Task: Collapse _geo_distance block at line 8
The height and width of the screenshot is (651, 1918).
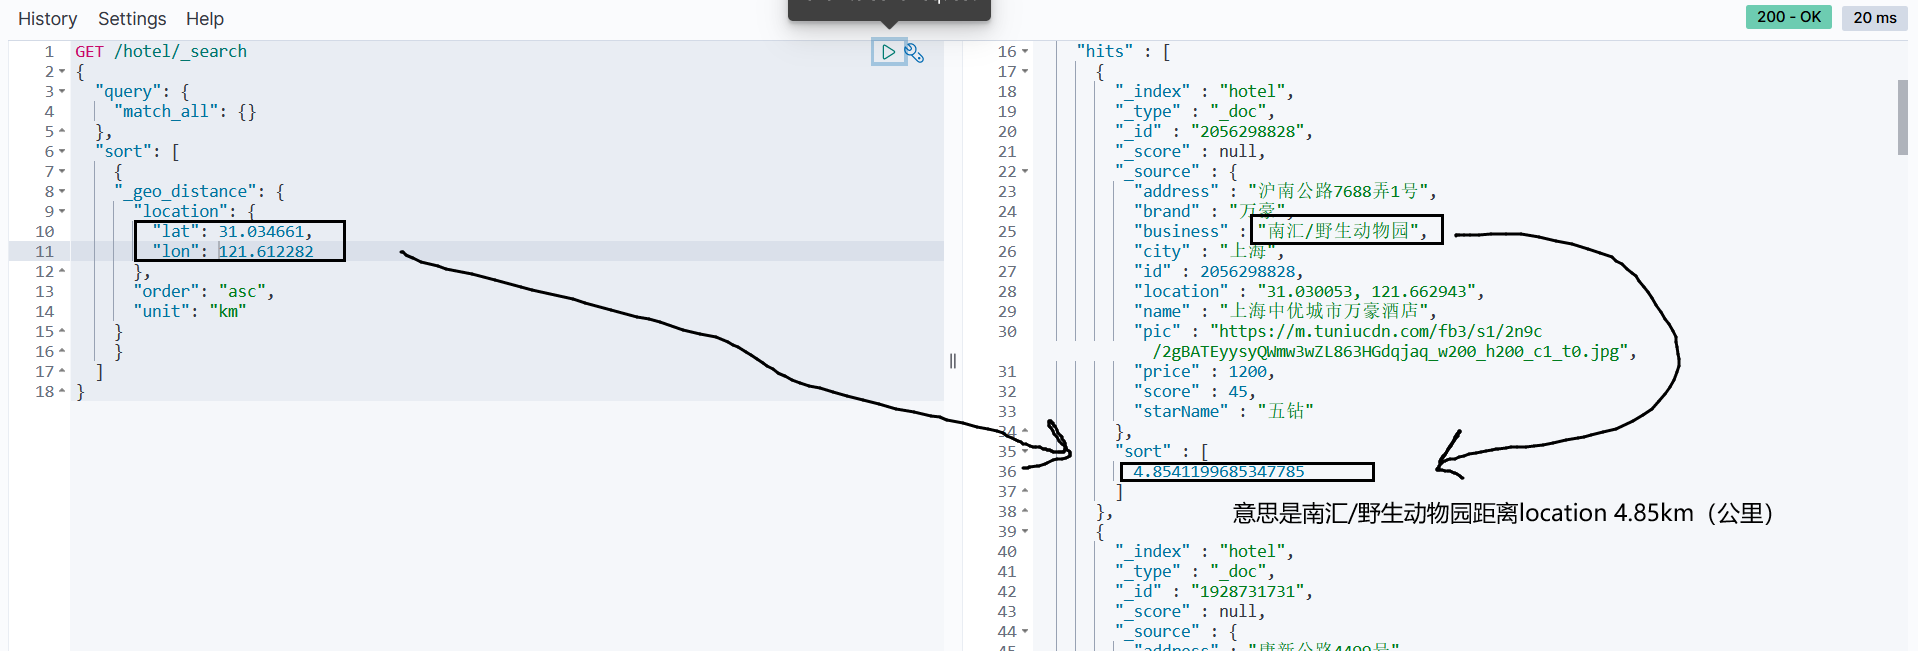Action: click(62, 191)
